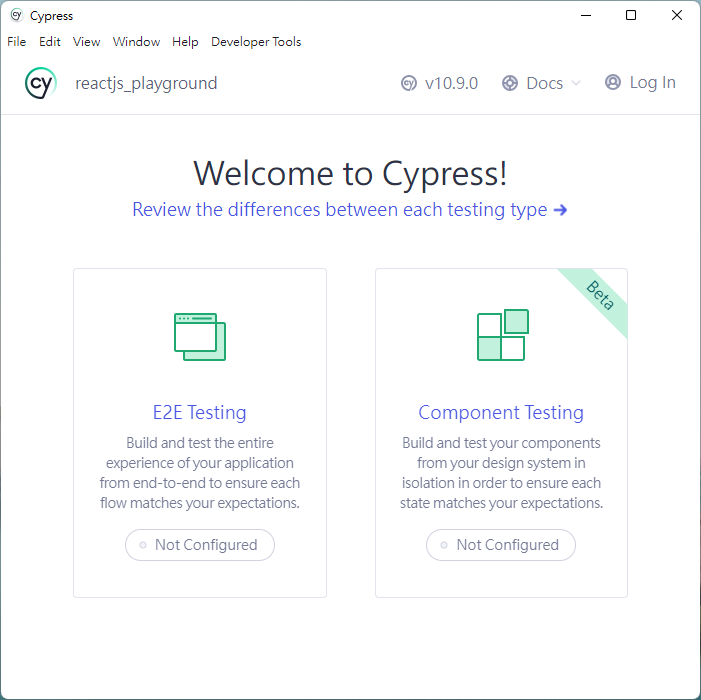Open the View menu
Image resolution: width=701 pixels, height=700 pixels.
[87, 42]
